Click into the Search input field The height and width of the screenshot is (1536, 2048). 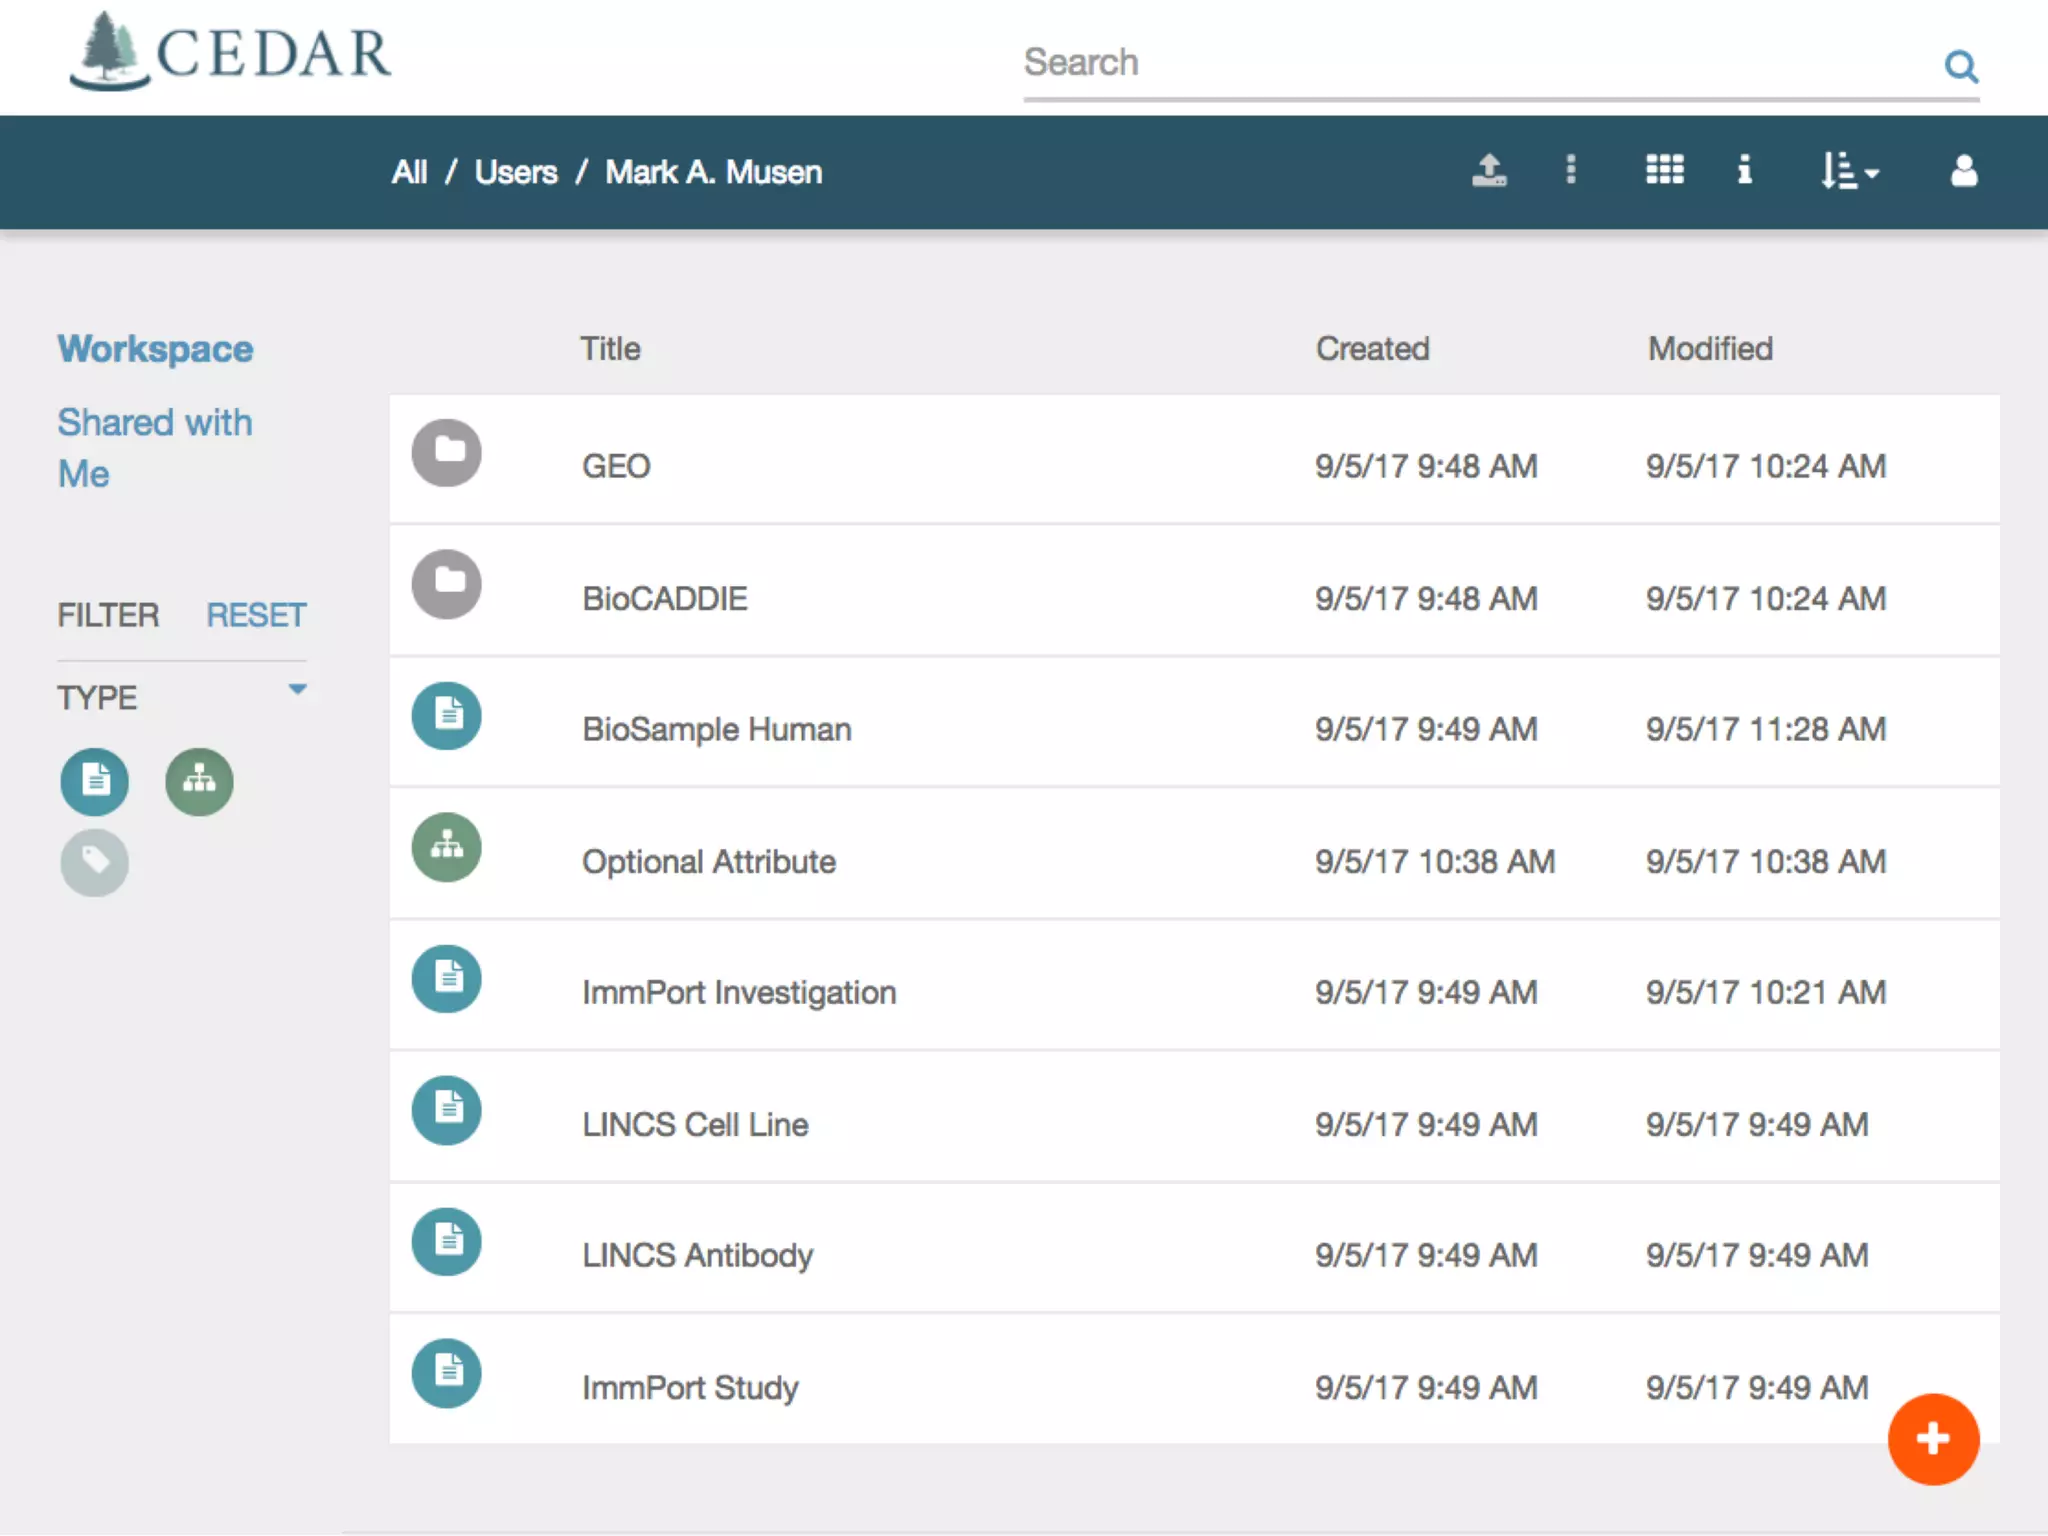[x=1470, y=63]
